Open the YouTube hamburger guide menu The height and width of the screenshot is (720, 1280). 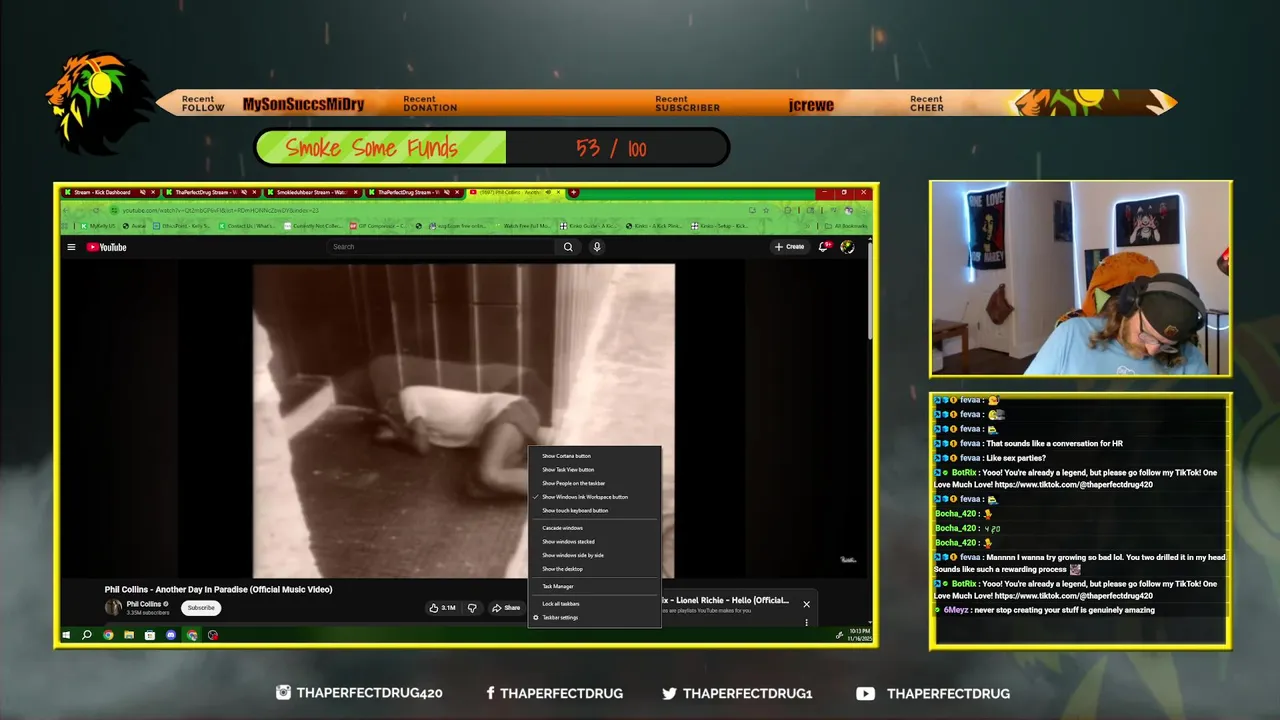click(x=71, y=247)
